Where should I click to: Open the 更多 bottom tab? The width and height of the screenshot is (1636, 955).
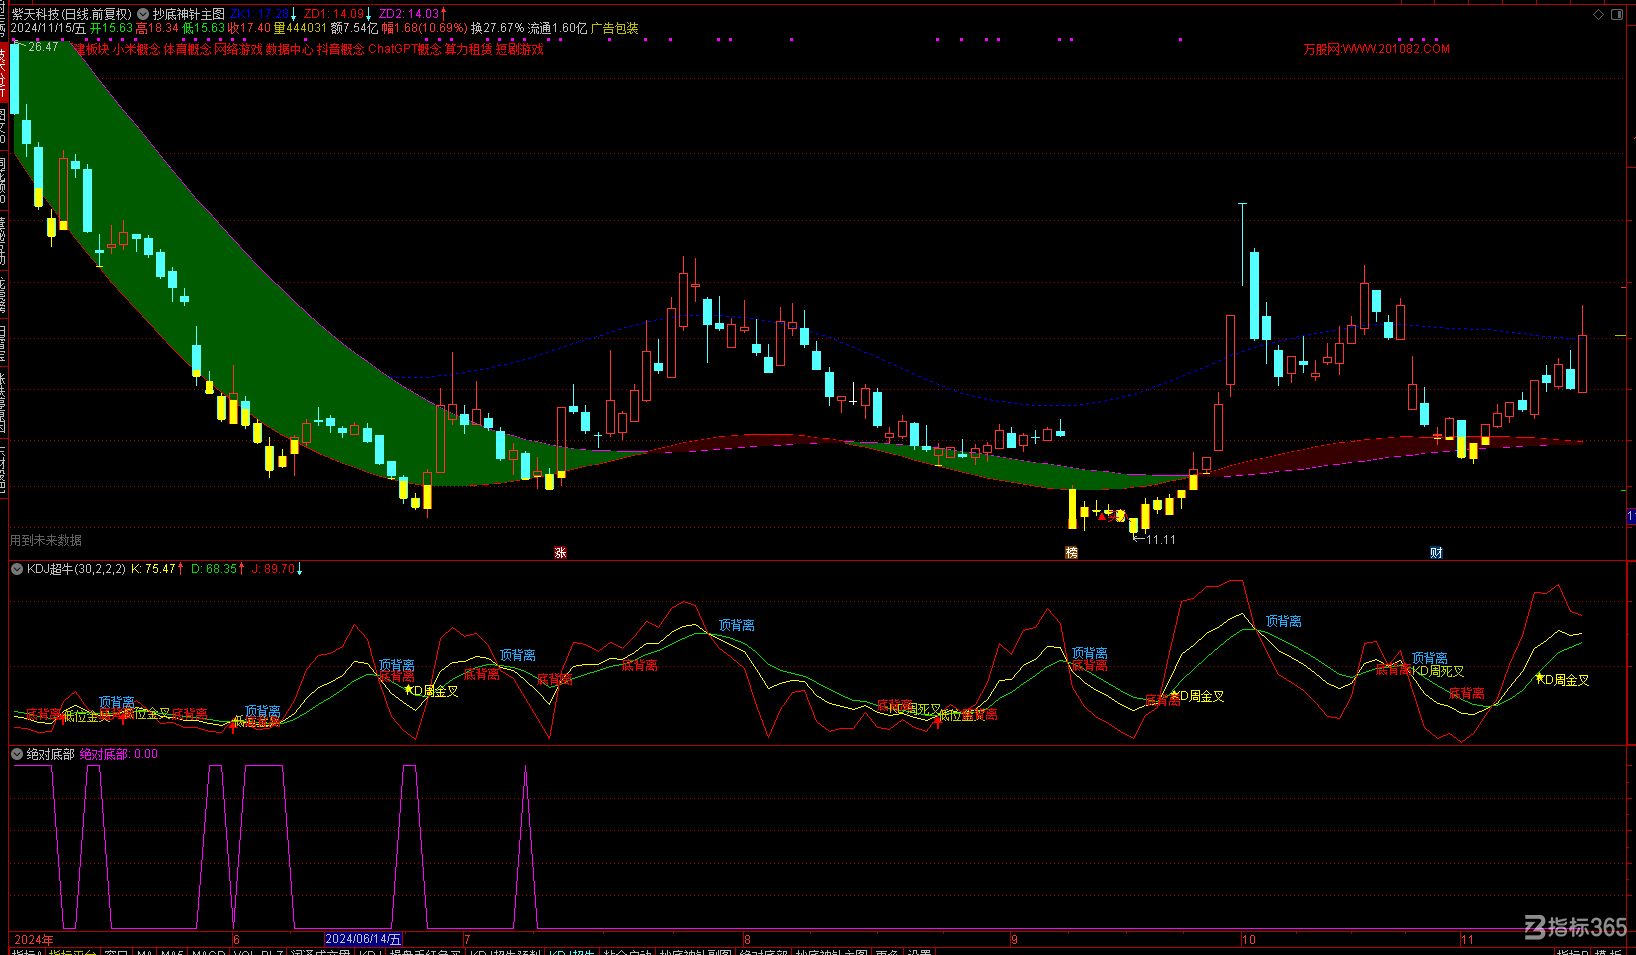(887, 952)
